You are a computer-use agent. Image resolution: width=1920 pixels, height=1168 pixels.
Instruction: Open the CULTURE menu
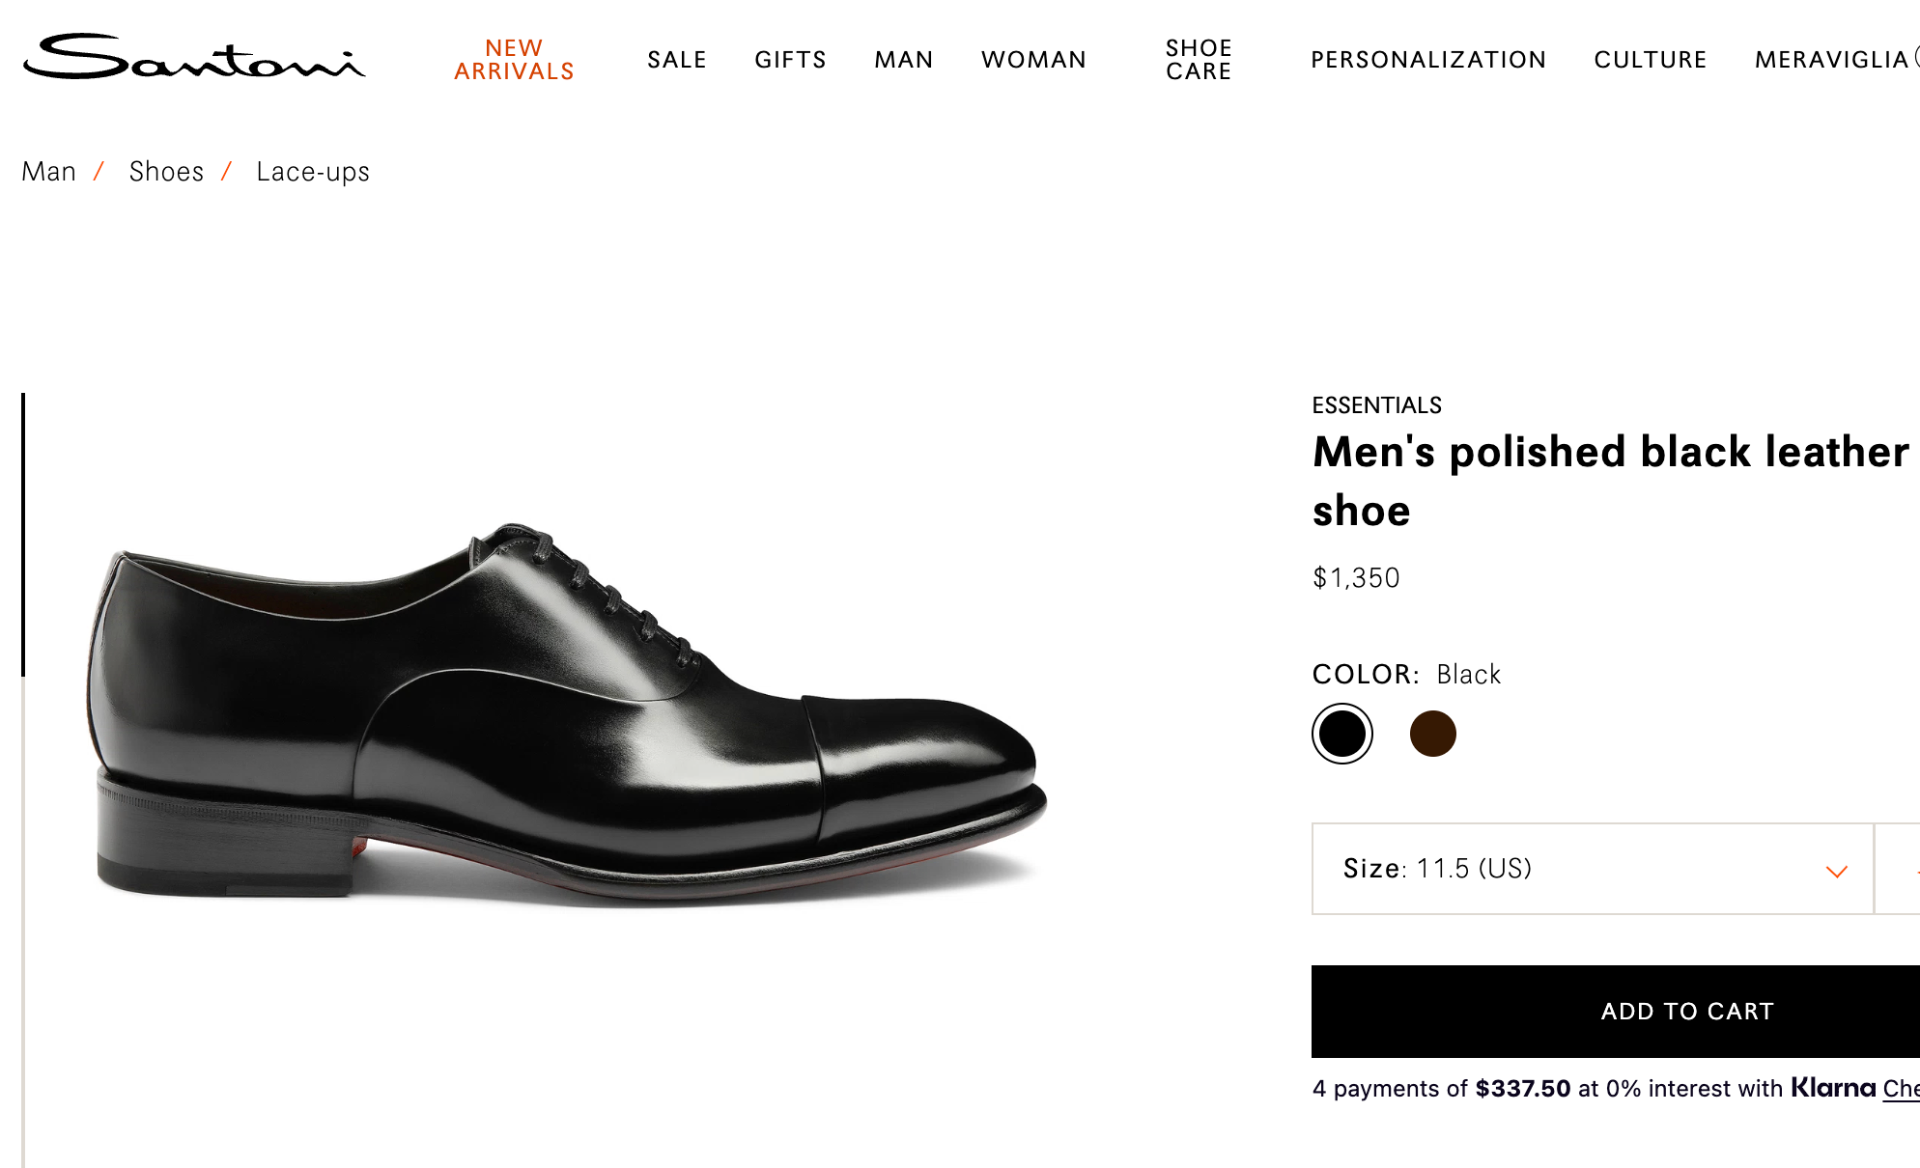tap(1649, 59)
